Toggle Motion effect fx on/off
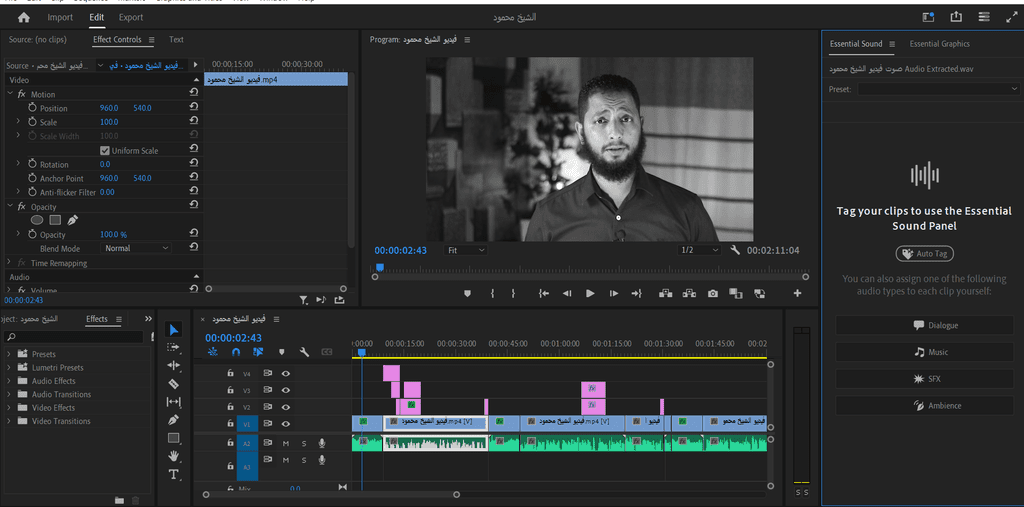The image size is (1024, 507). [x=22, y=94]
